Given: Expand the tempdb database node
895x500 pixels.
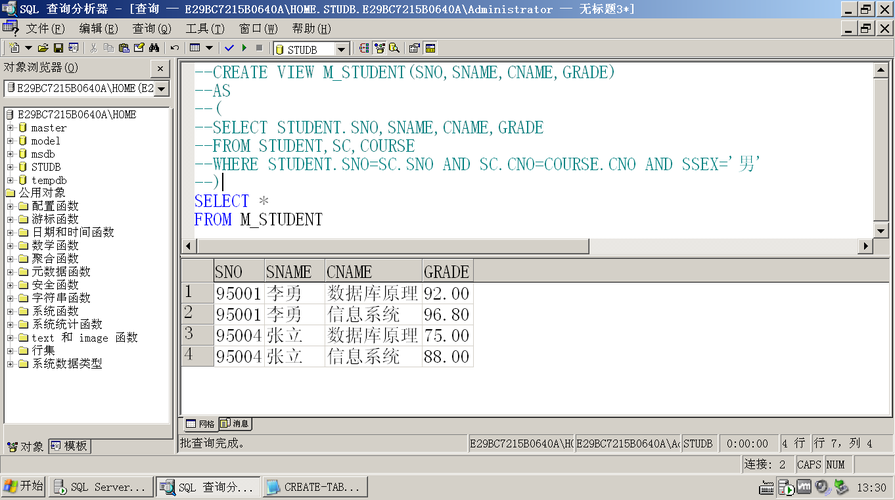Looking at the screenshot, I should tap(10, 180).
